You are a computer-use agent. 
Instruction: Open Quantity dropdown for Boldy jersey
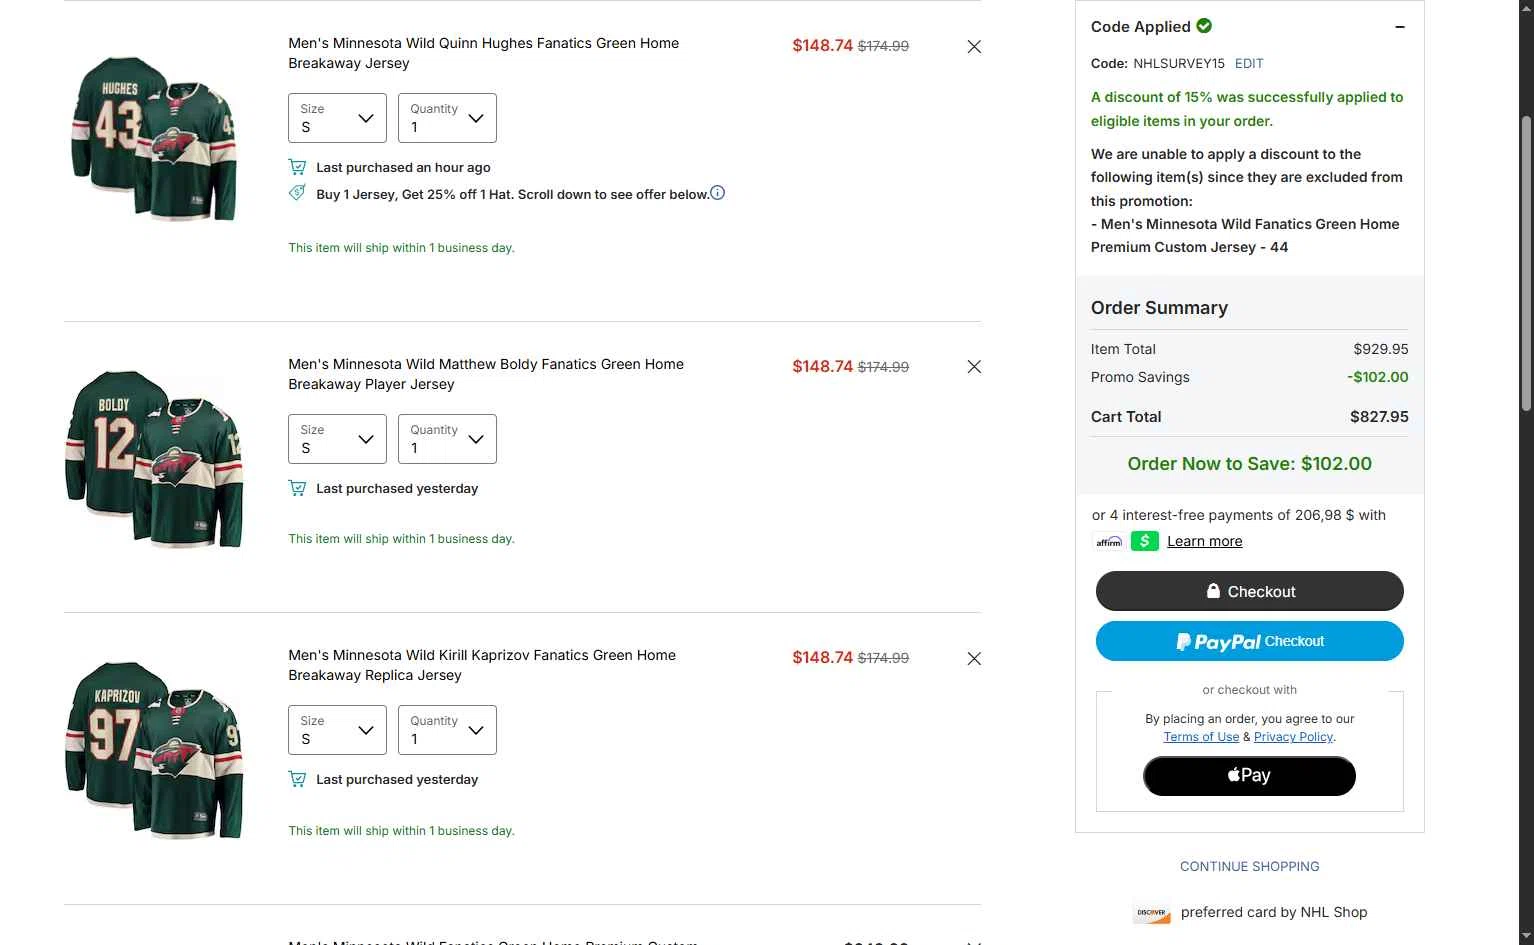click(x=447, y=439)
